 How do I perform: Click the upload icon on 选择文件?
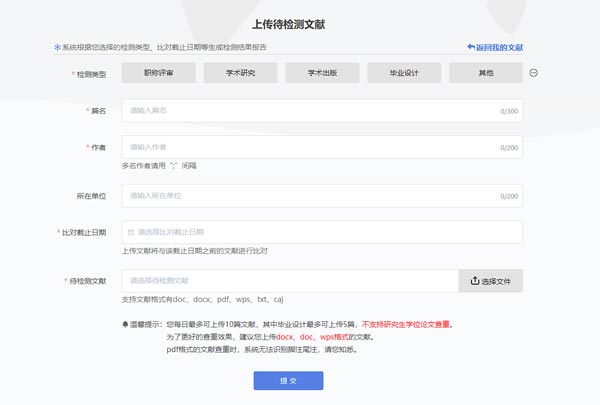(x=474, y=281)
